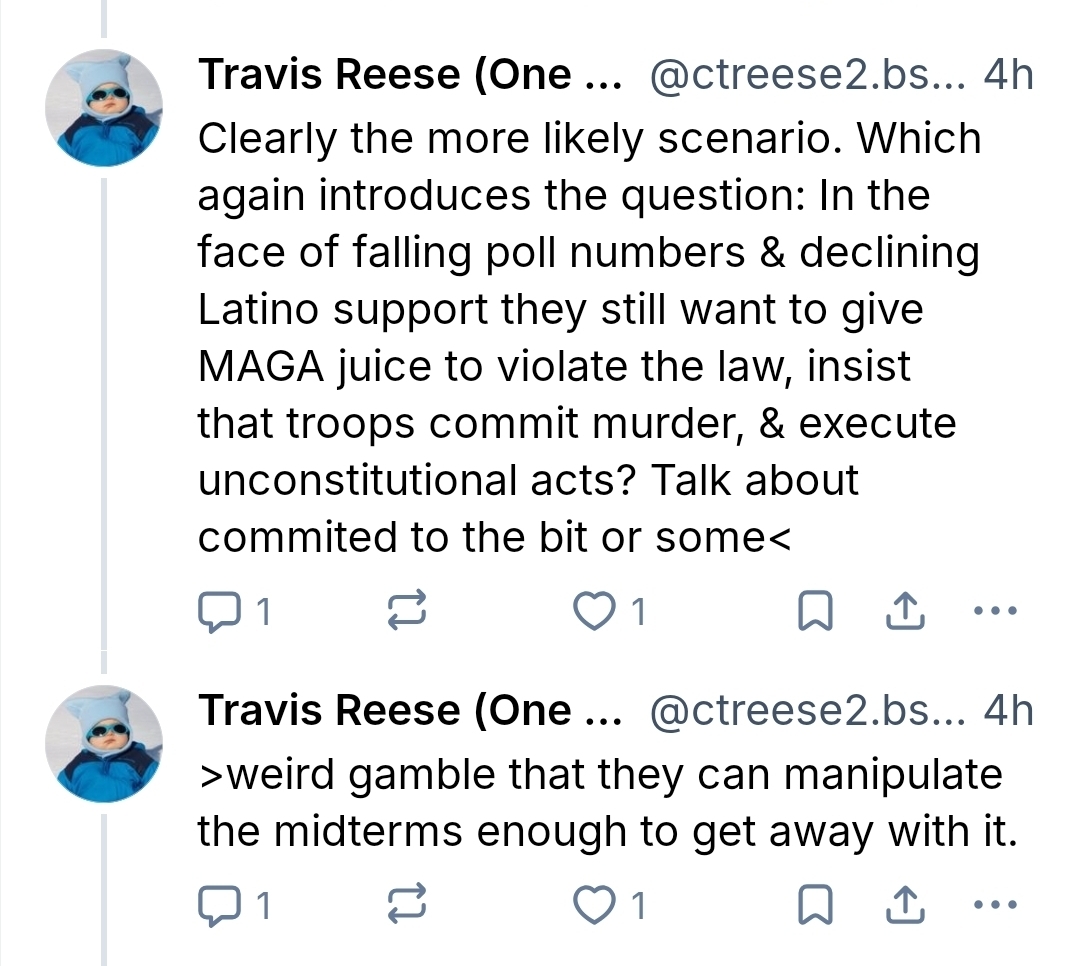Repost the first post about MAGA juice
1080x966 pixels.
[407, 612]
